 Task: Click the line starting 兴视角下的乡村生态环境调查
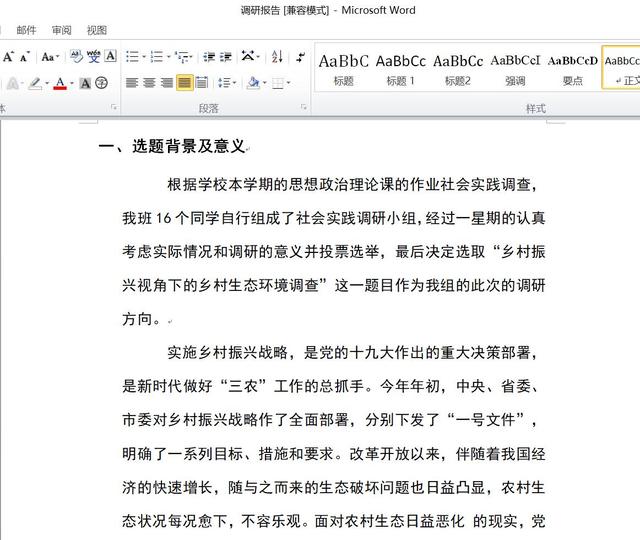point(334,285)
